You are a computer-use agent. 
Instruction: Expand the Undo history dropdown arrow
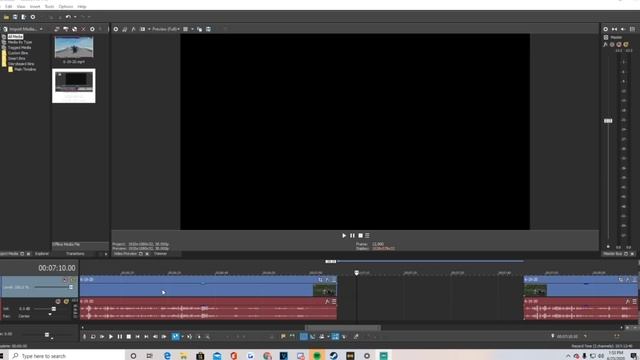click(75, 17)
